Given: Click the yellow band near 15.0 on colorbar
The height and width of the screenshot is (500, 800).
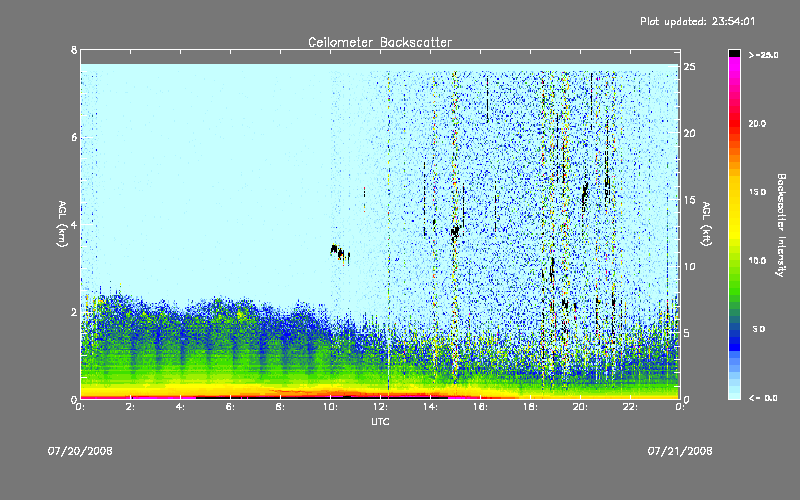Looking at the screenshot, I should [734, 192].
